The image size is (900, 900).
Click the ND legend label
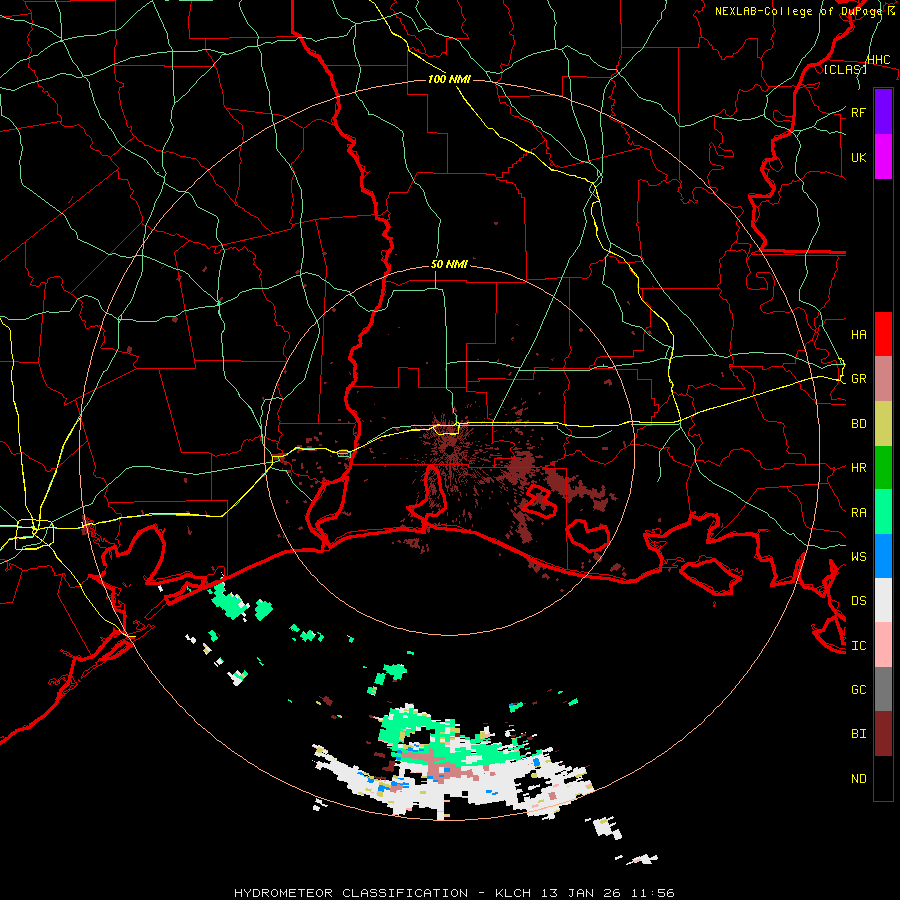858,779
